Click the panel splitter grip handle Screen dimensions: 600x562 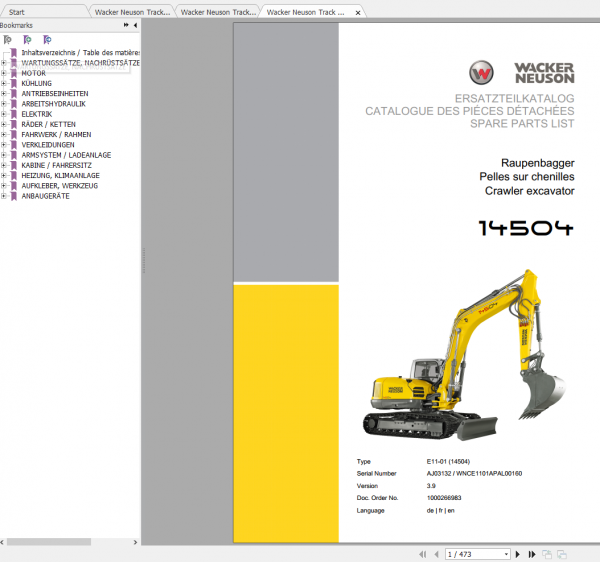tap(144, 260)
